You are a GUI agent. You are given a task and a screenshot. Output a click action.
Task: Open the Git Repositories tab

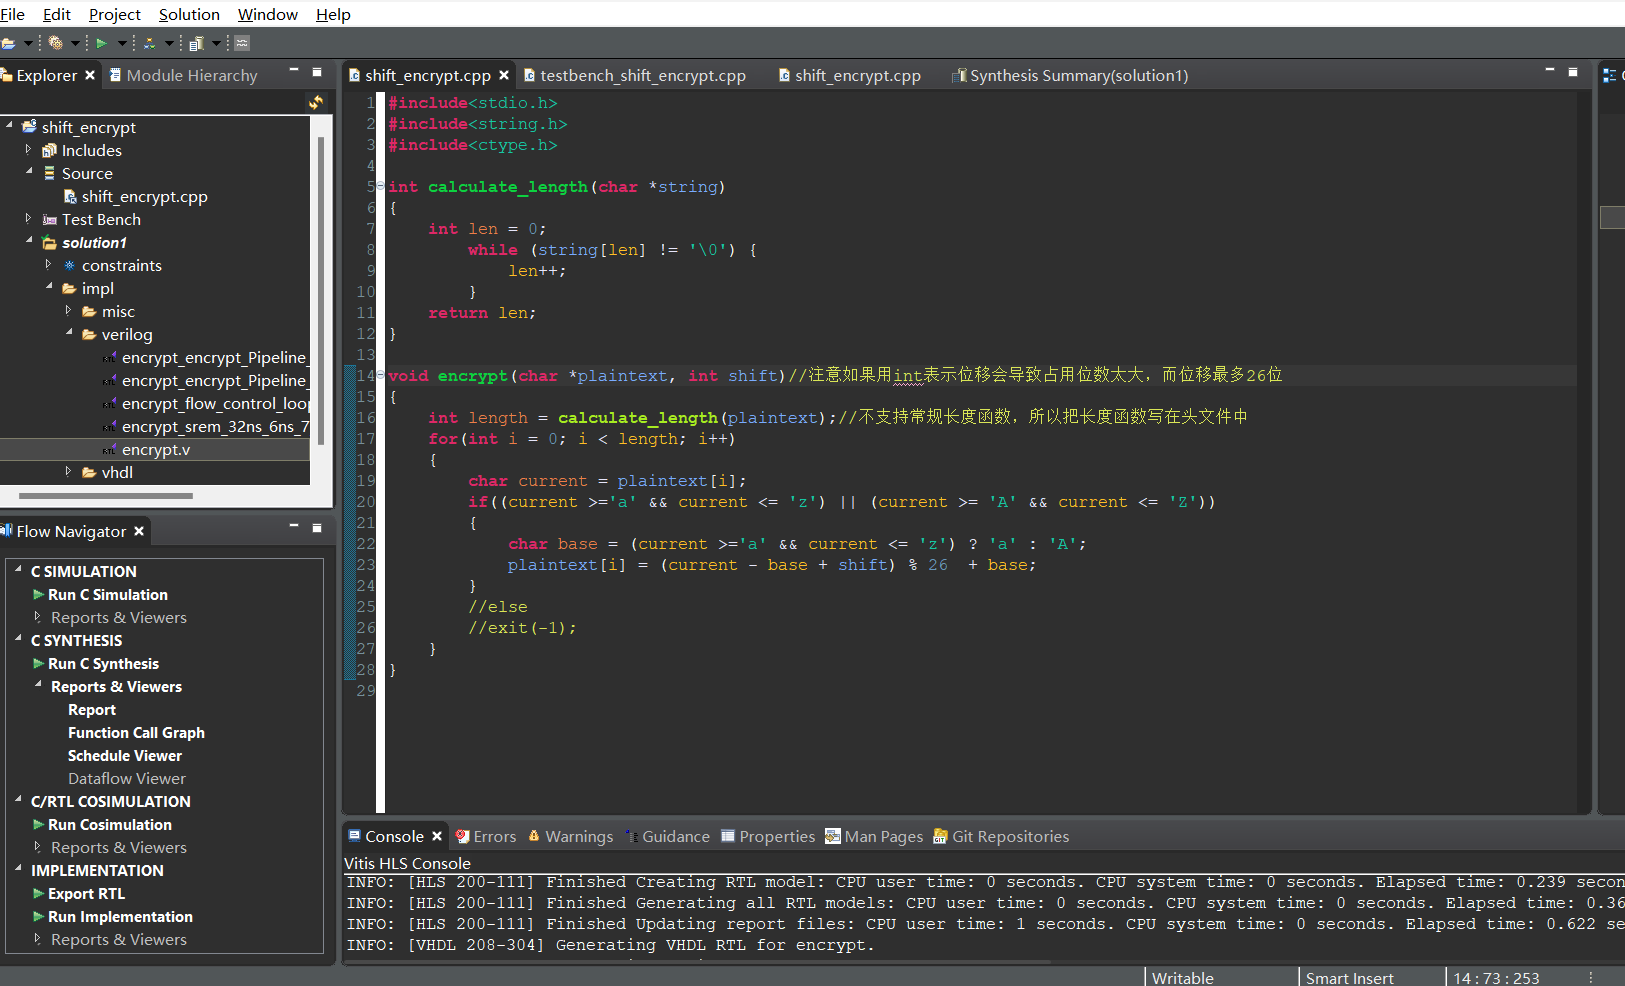click(1001, 836)
